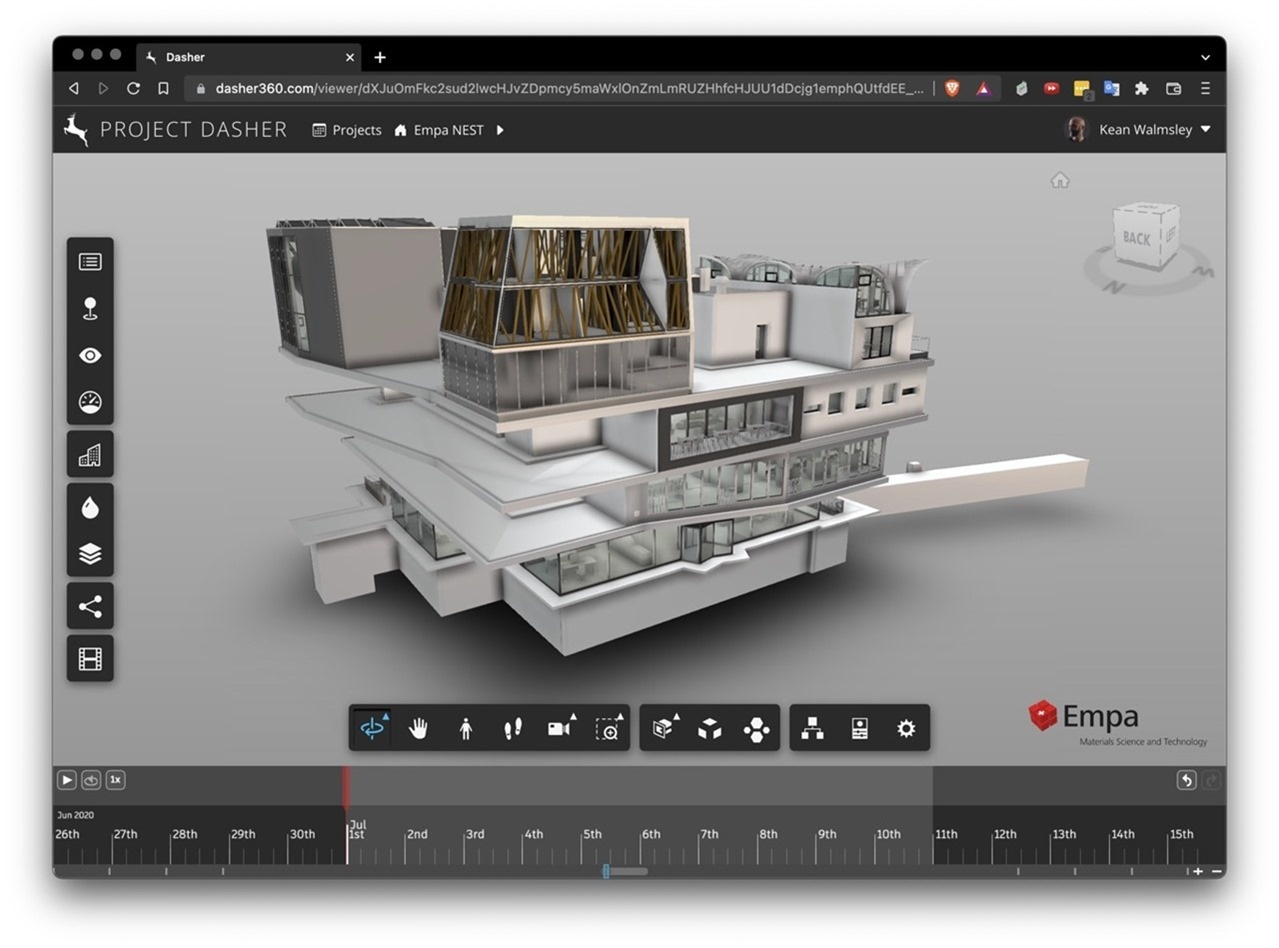The height and width of the screenshot is (948, 1279).
Task: Toggle the droplet heatmap button
Action: 90,508
